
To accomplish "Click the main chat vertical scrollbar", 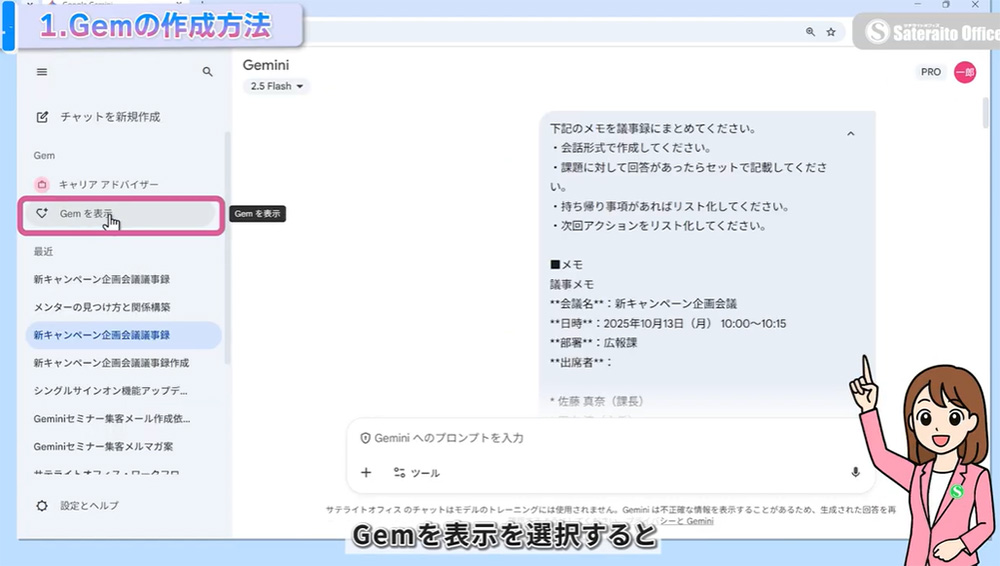I will [x=985, y=114].
